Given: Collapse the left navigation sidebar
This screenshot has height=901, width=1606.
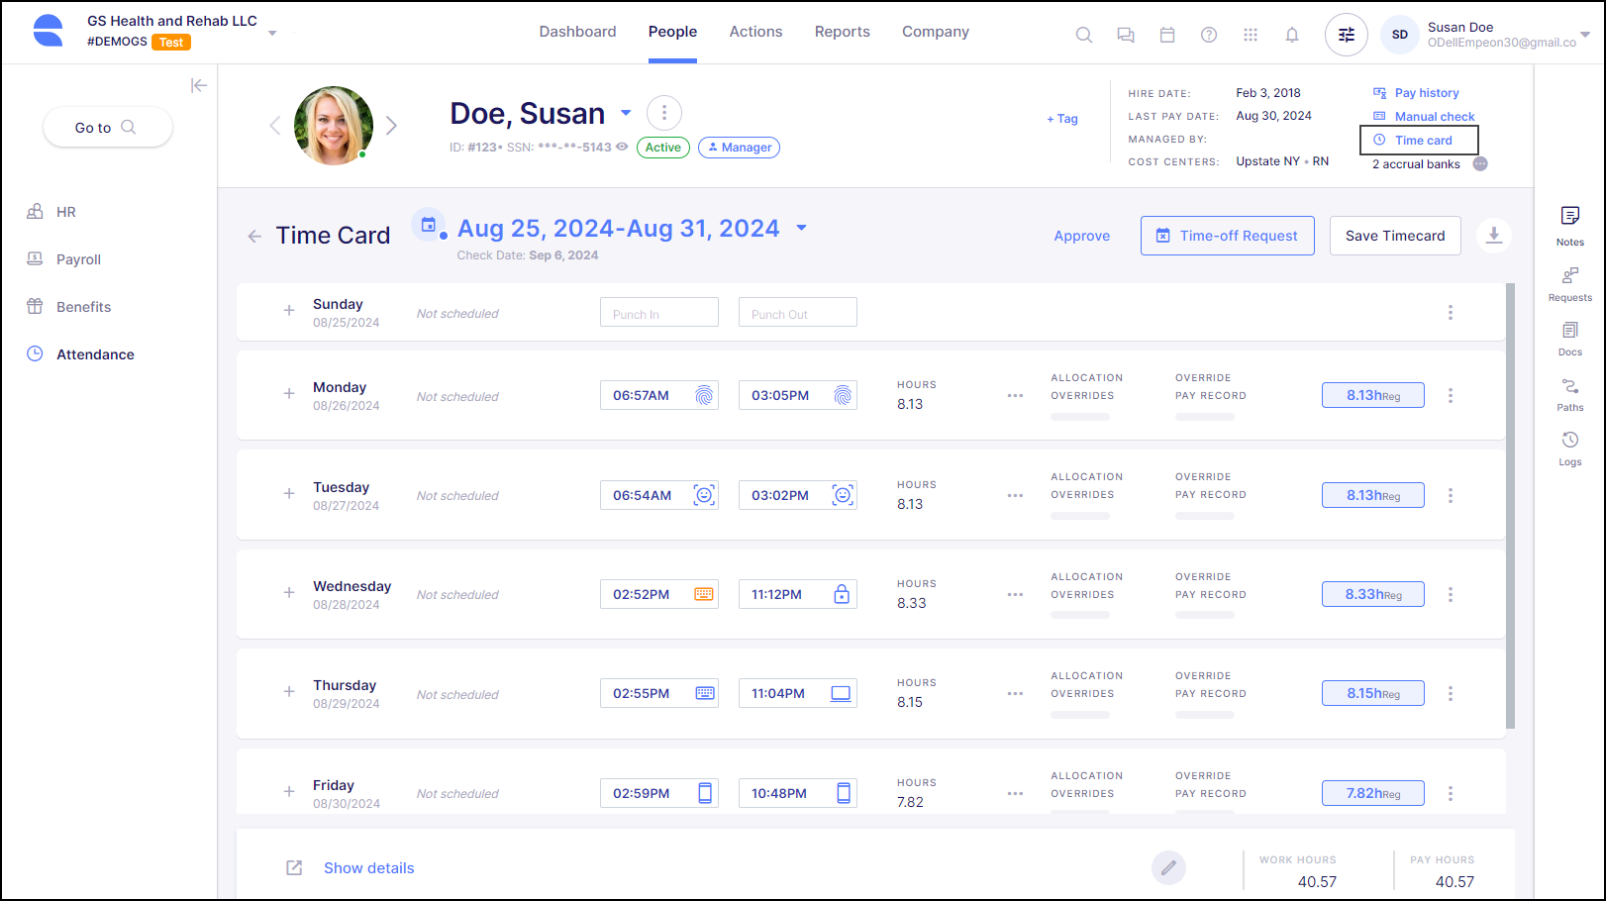Looking at the screenshot, I should (199, 85).
